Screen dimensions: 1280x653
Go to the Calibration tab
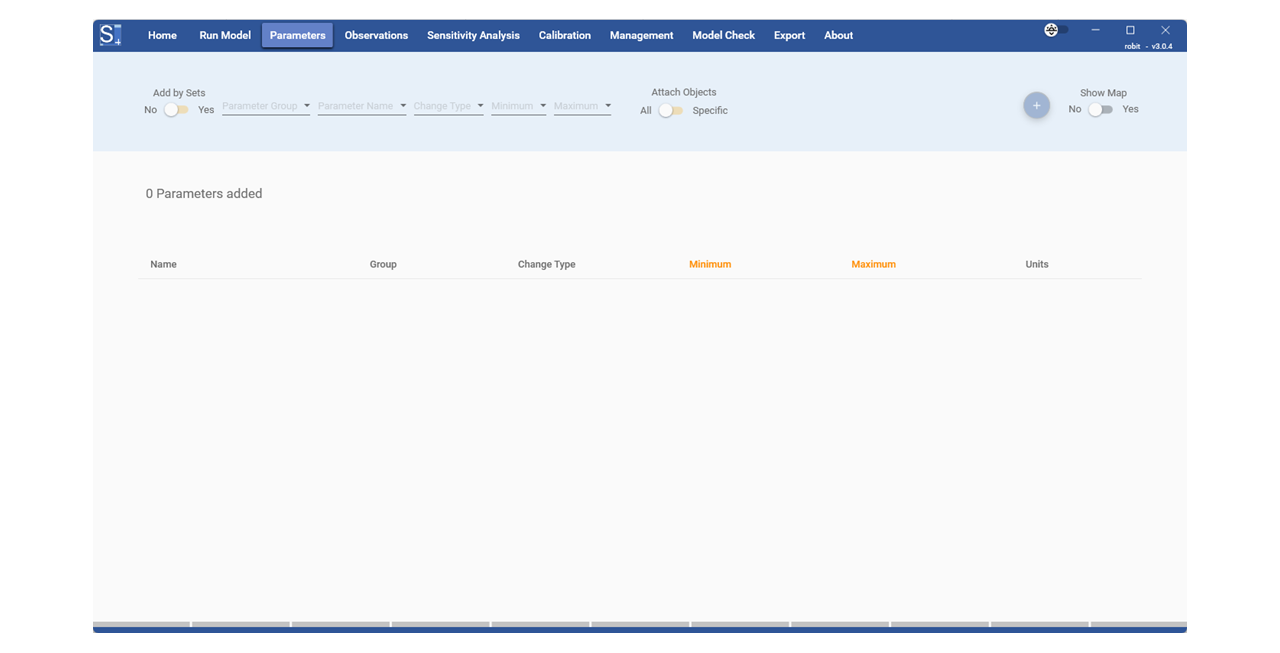click(x=564, y=35)
